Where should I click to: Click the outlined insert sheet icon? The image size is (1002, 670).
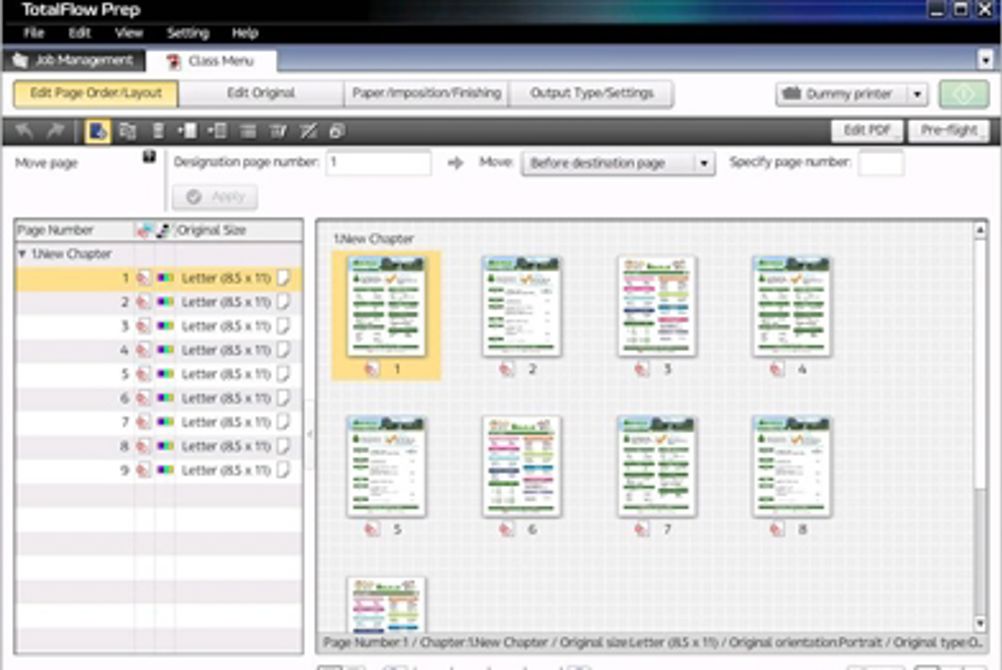pyautogui.click(x=217, y=131)
